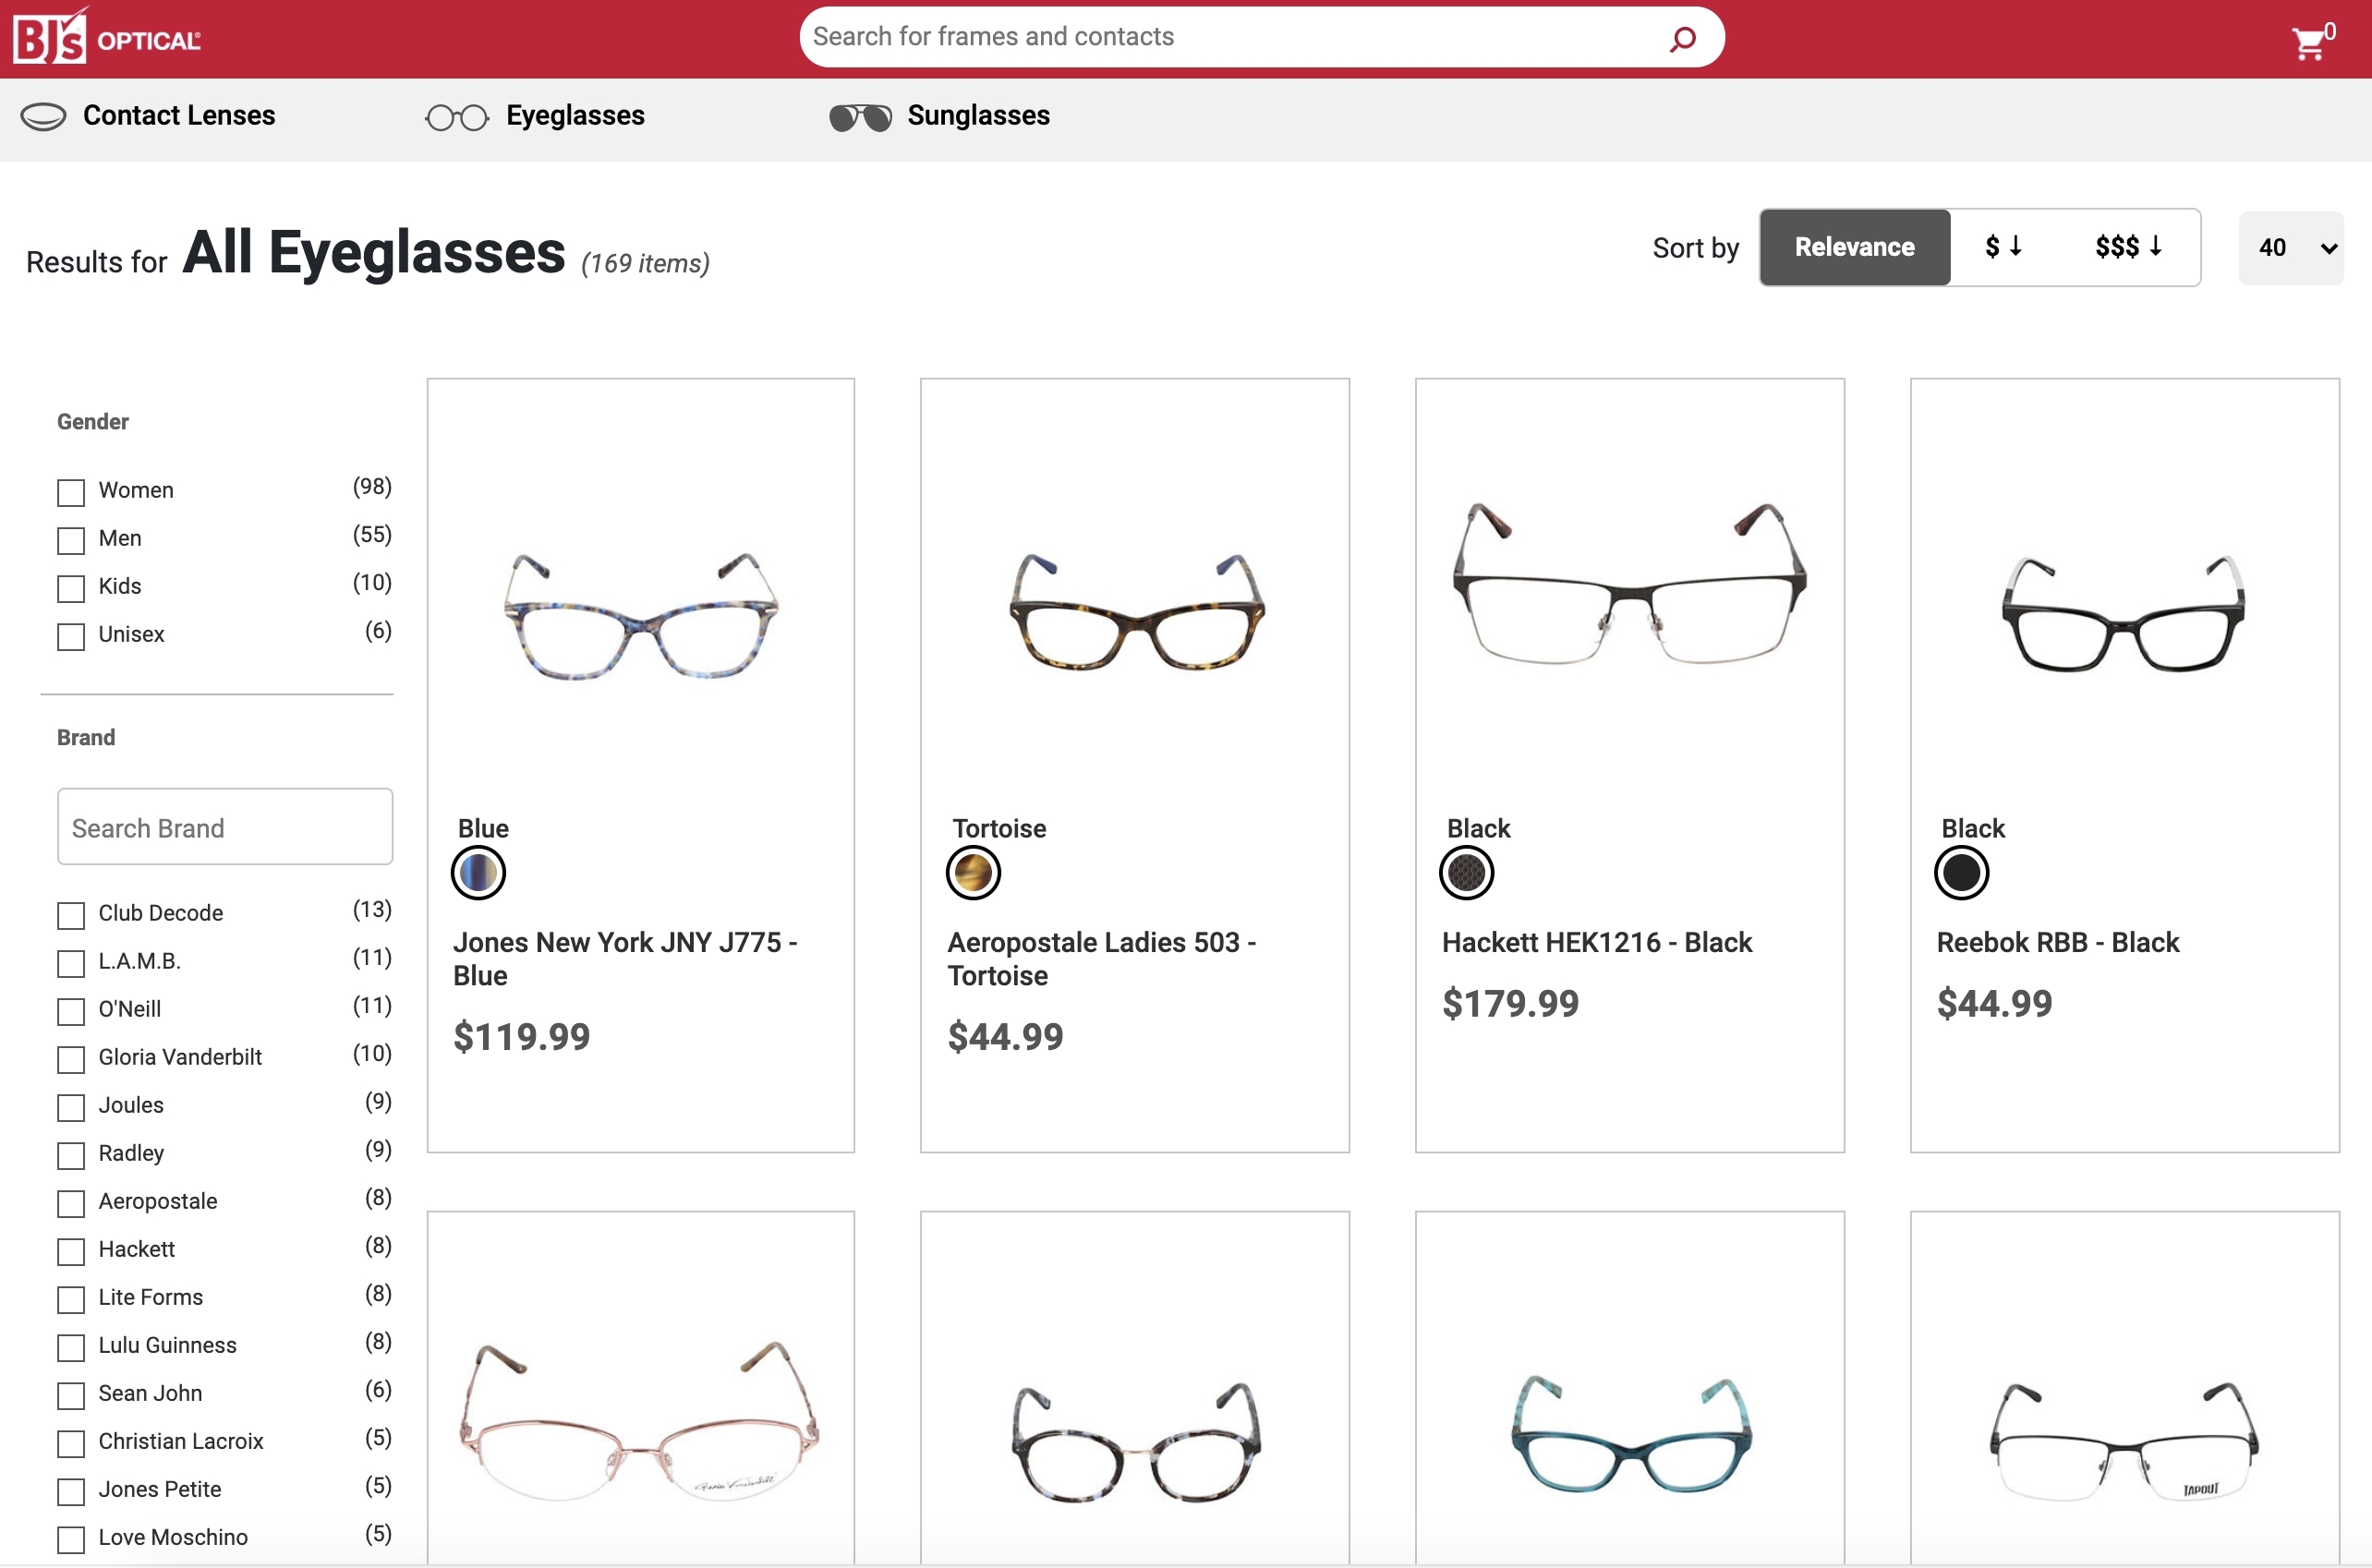Enable the Kids gender filter
This screenshot has height=1568, width=2372.
coord(71,588)
